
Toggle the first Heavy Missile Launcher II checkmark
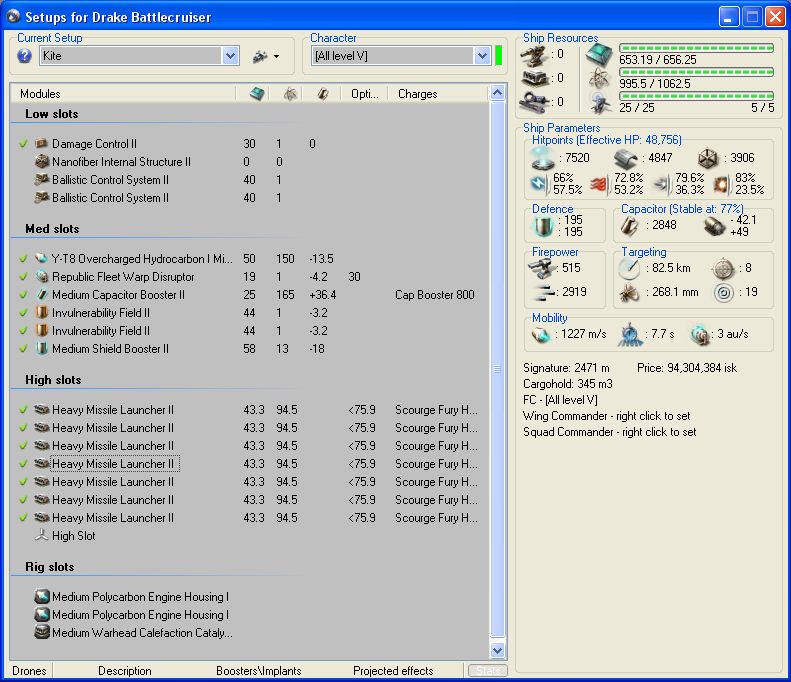coord(23,410)
